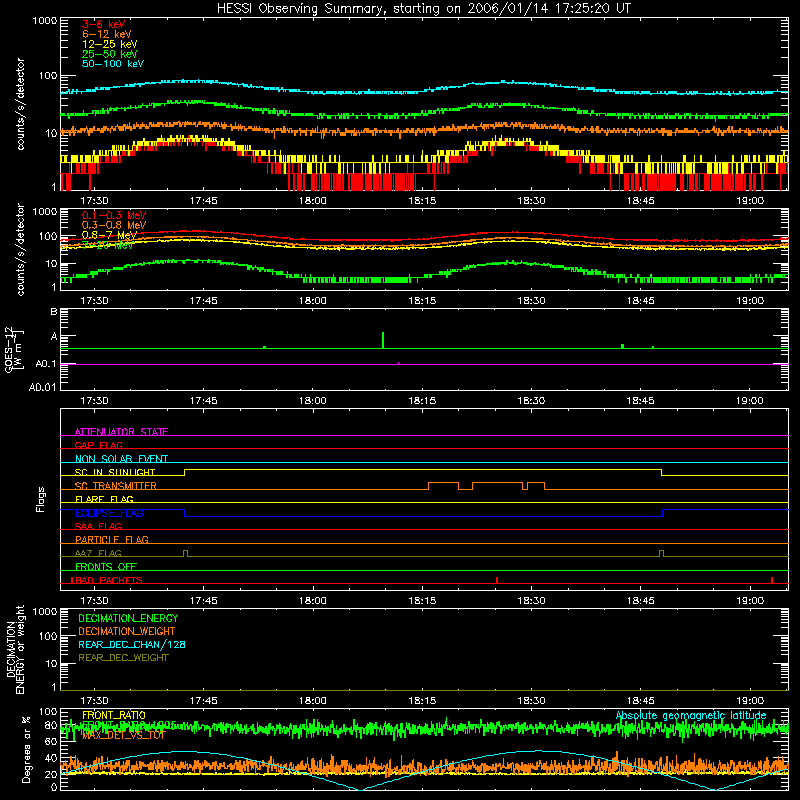Image resolution: width=800 pixels, height=800 pixels.
Task: Click 18:15 tick label under the decimation panel
Action: [x=422, y=701]
